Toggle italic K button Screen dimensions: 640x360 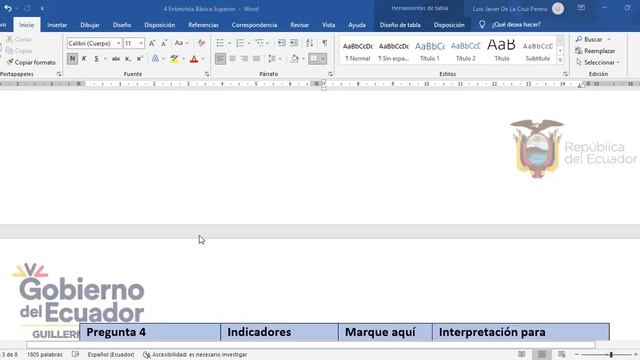point(84,59)
